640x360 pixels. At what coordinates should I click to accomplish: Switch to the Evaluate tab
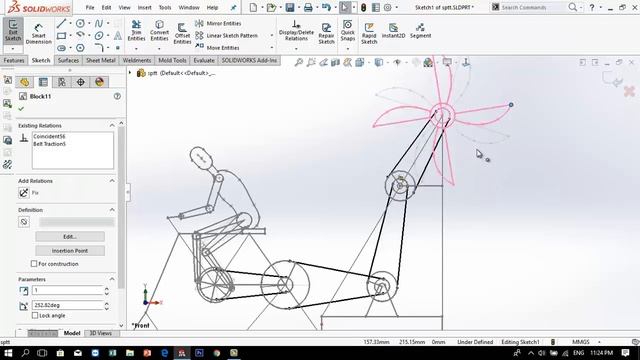click(204, 60)
